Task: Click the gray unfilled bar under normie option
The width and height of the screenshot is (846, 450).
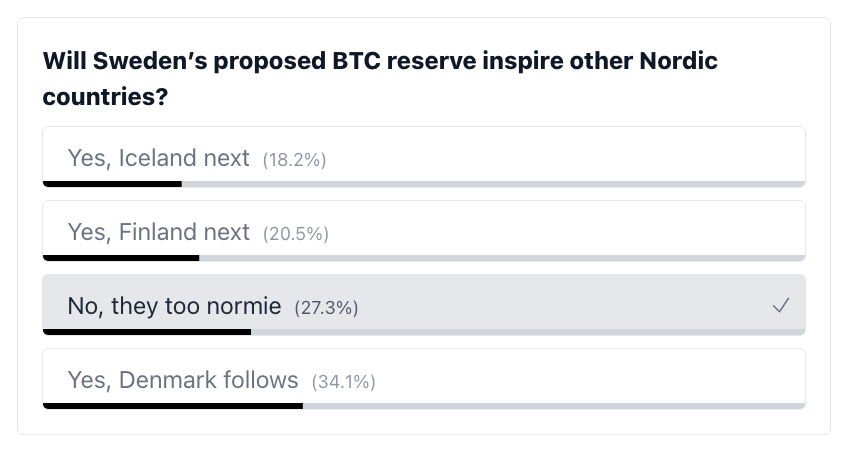Action: coord(528,332)
